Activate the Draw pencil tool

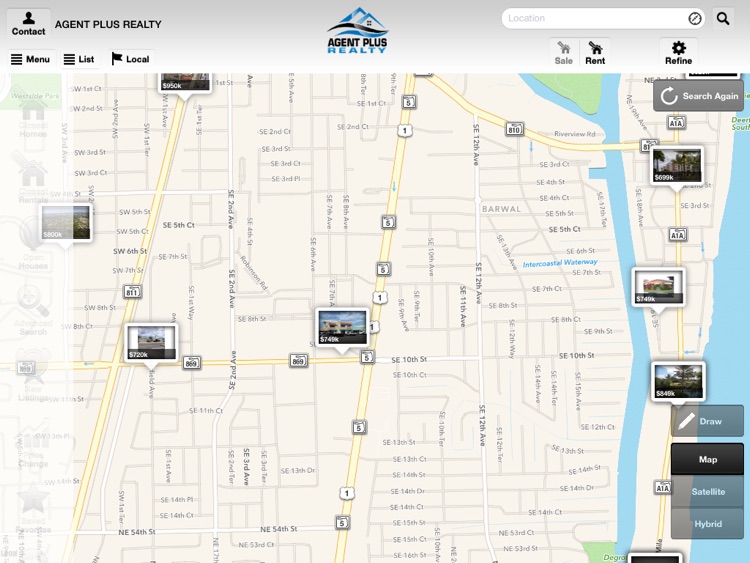coord(707,421)
